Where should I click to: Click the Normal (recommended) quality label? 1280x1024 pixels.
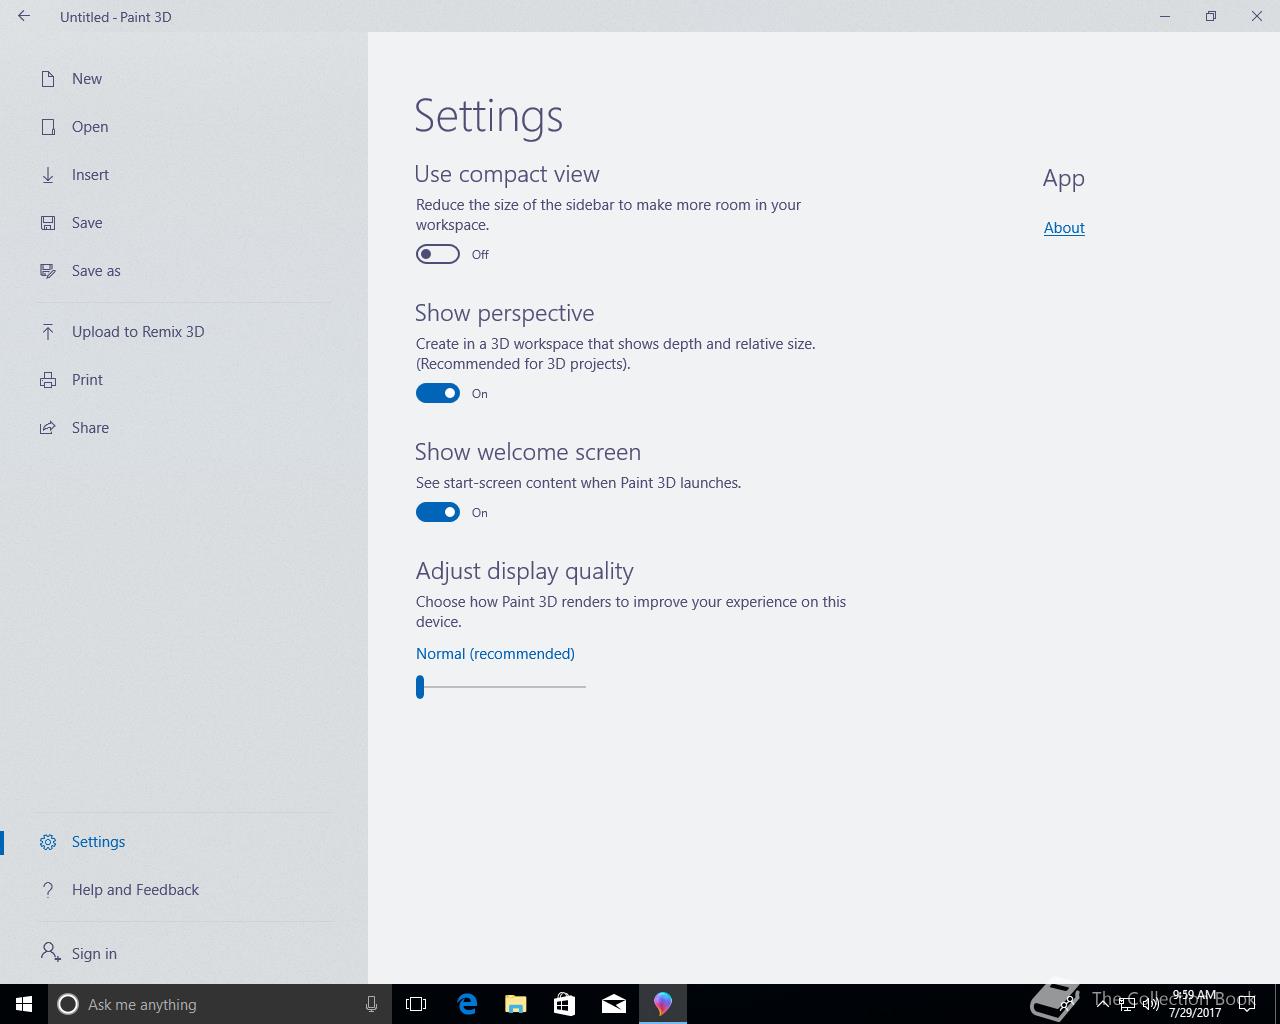point(495,654)
